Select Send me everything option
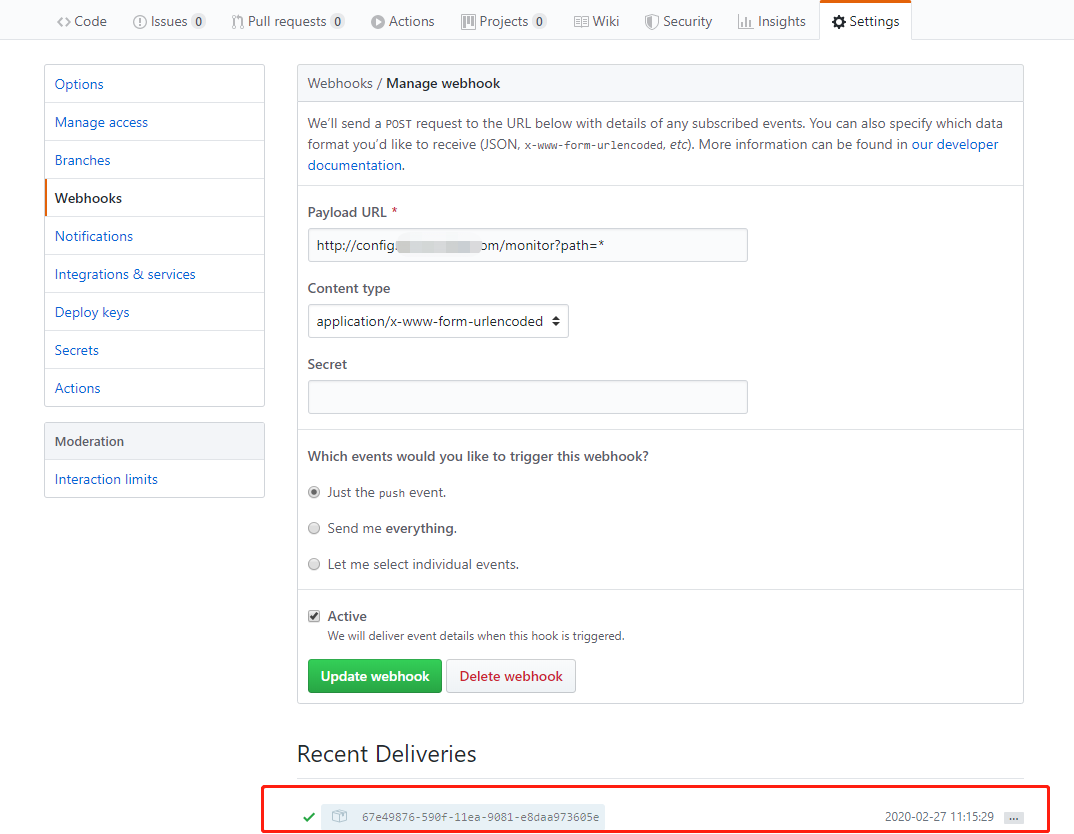 pyautogui.click(x=314, y=528)
